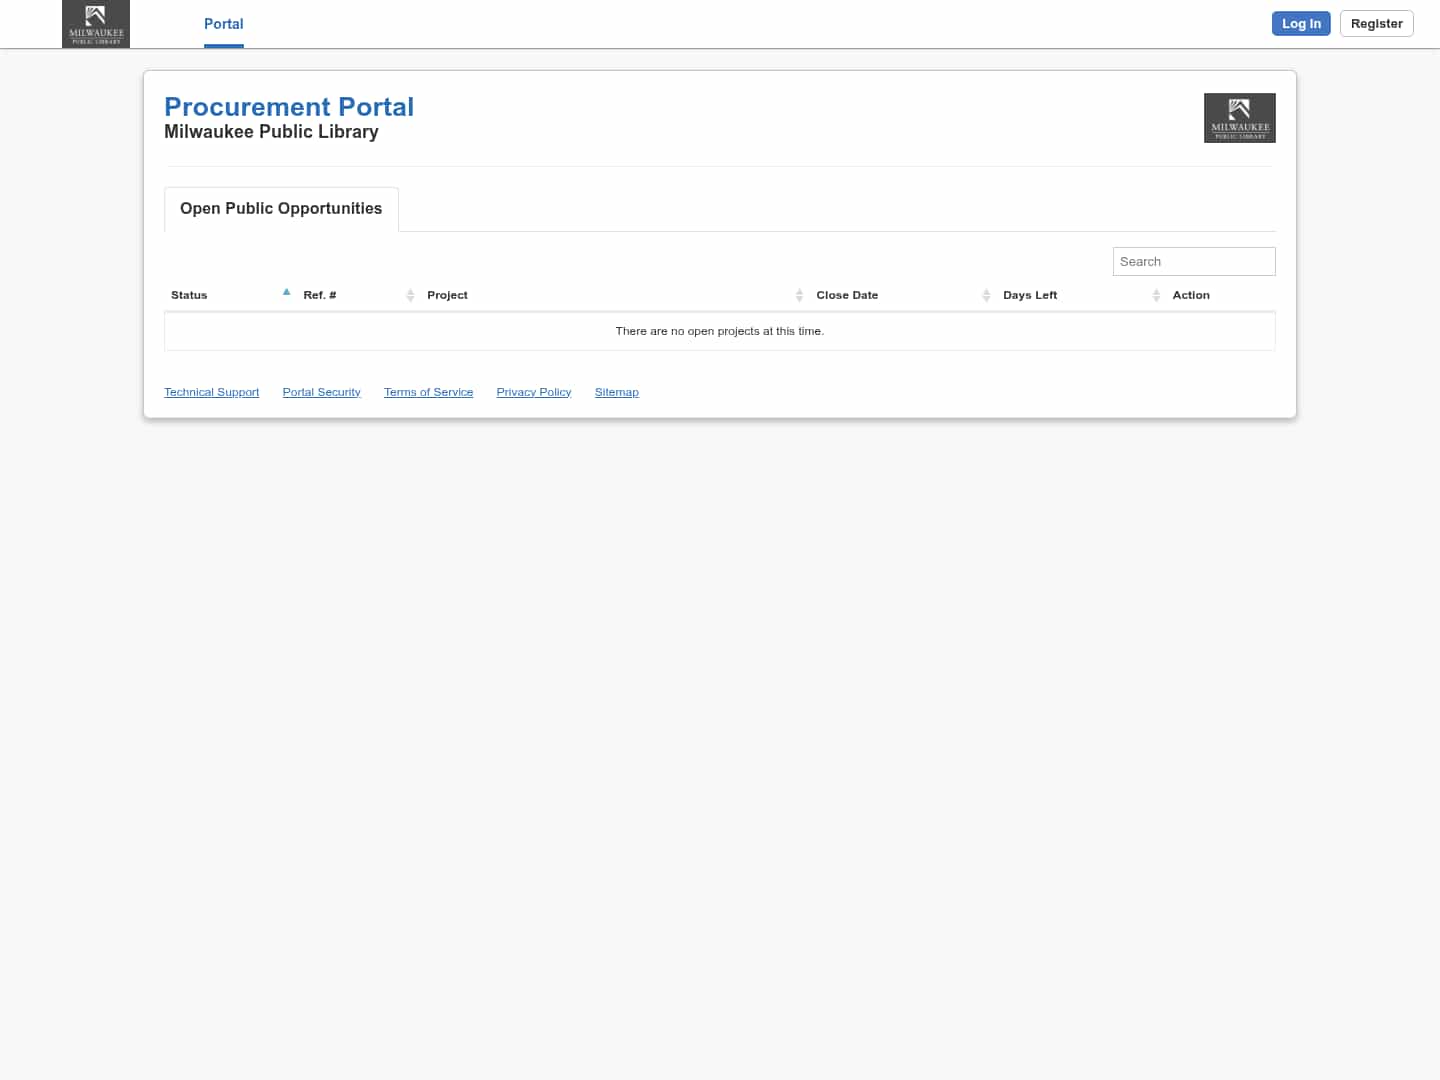Click the sort arrows beside Ref. #
This screenshot has height=1080, width=1440.
tap(410, 295)
